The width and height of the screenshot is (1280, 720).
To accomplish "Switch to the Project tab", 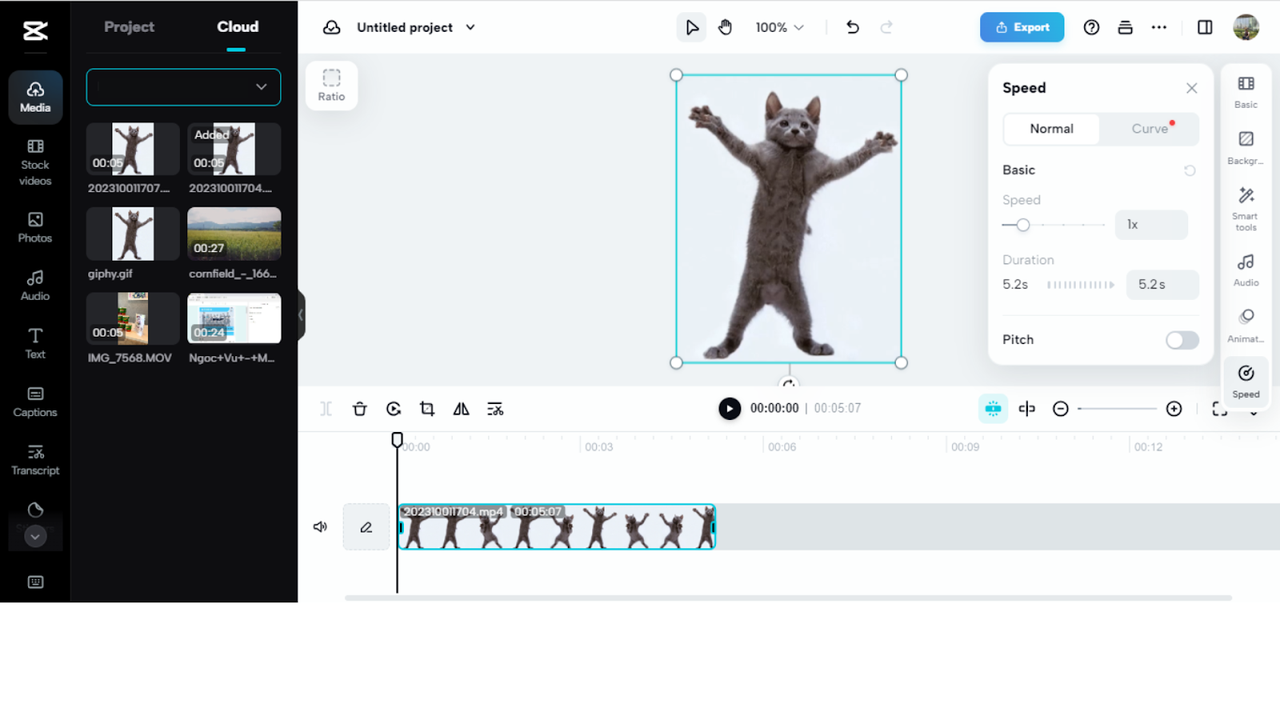I will tap(130, 27).
